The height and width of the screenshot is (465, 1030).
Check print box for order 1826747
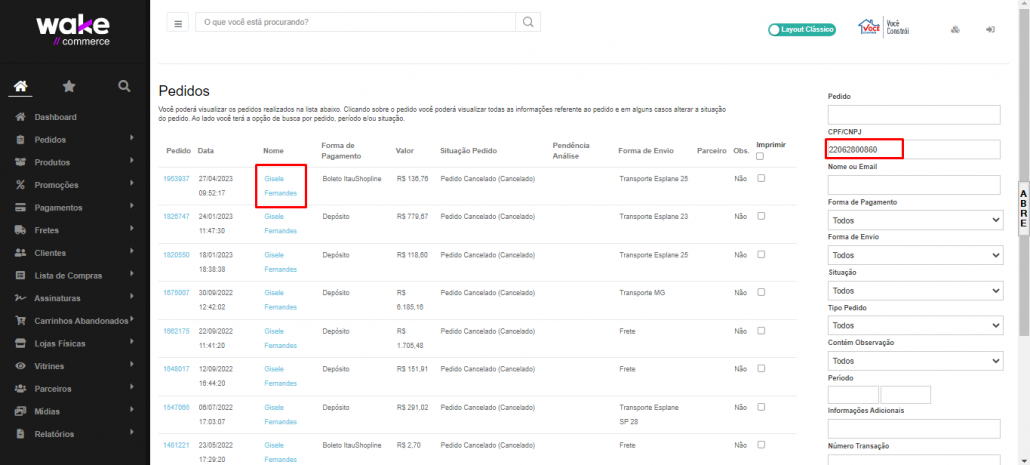click(762, 216)
